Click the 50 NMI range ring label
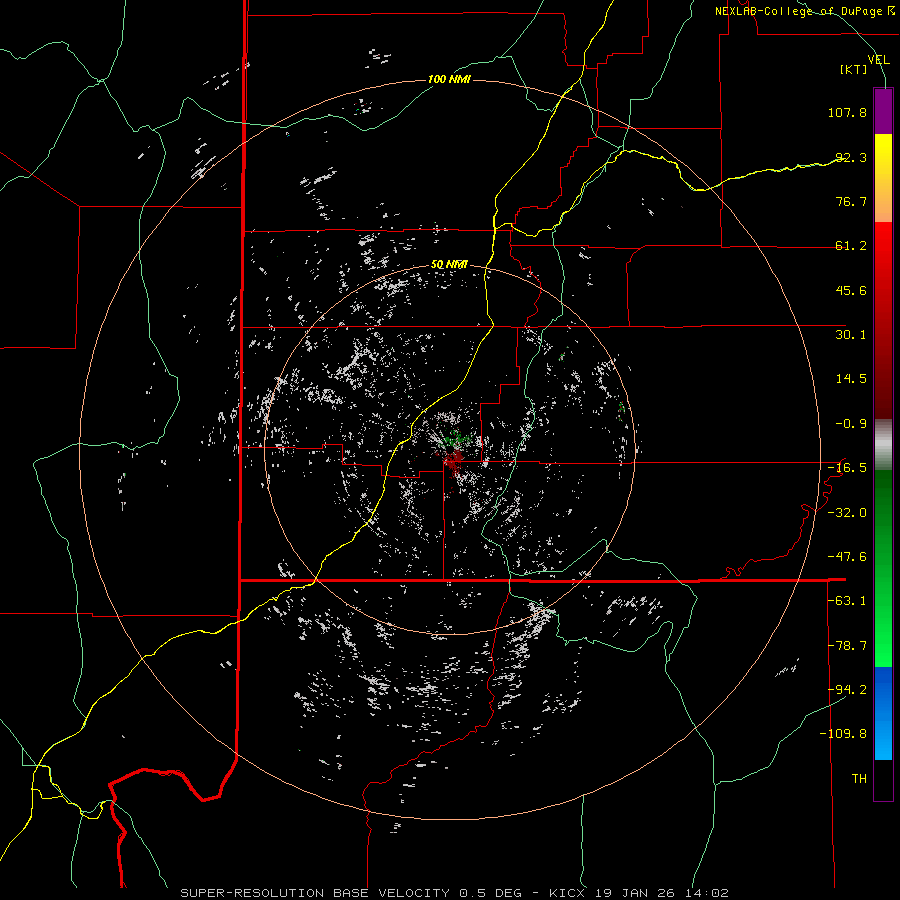This screenshot has height=900, width=900. [x=449, y=264]
